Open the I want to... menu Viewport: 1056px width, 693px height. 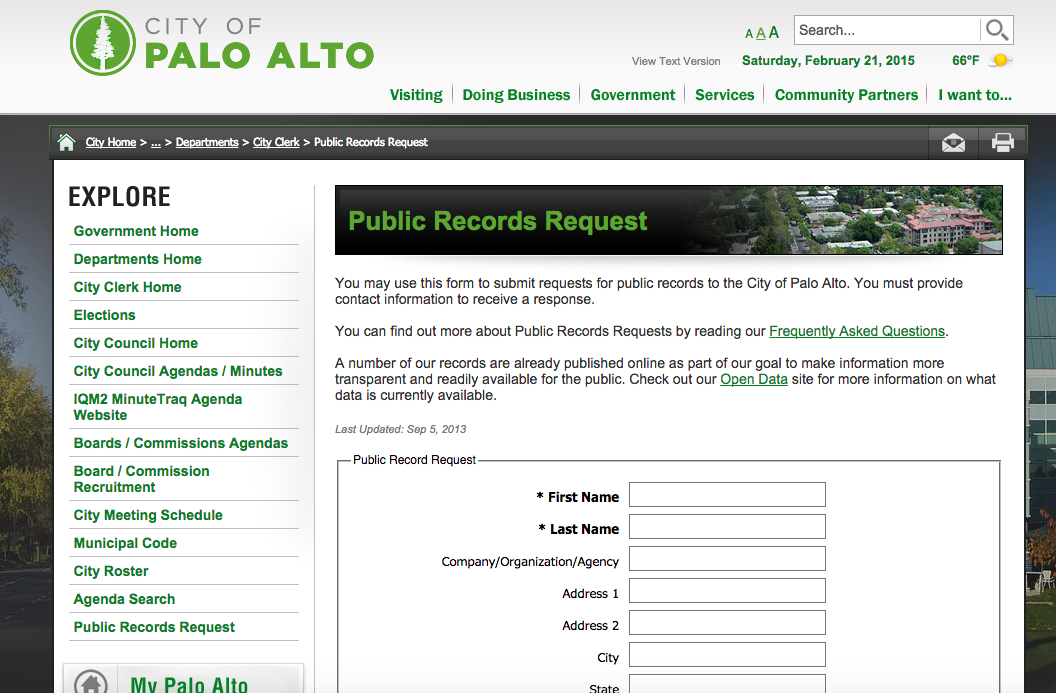click(x=975, y=95)
